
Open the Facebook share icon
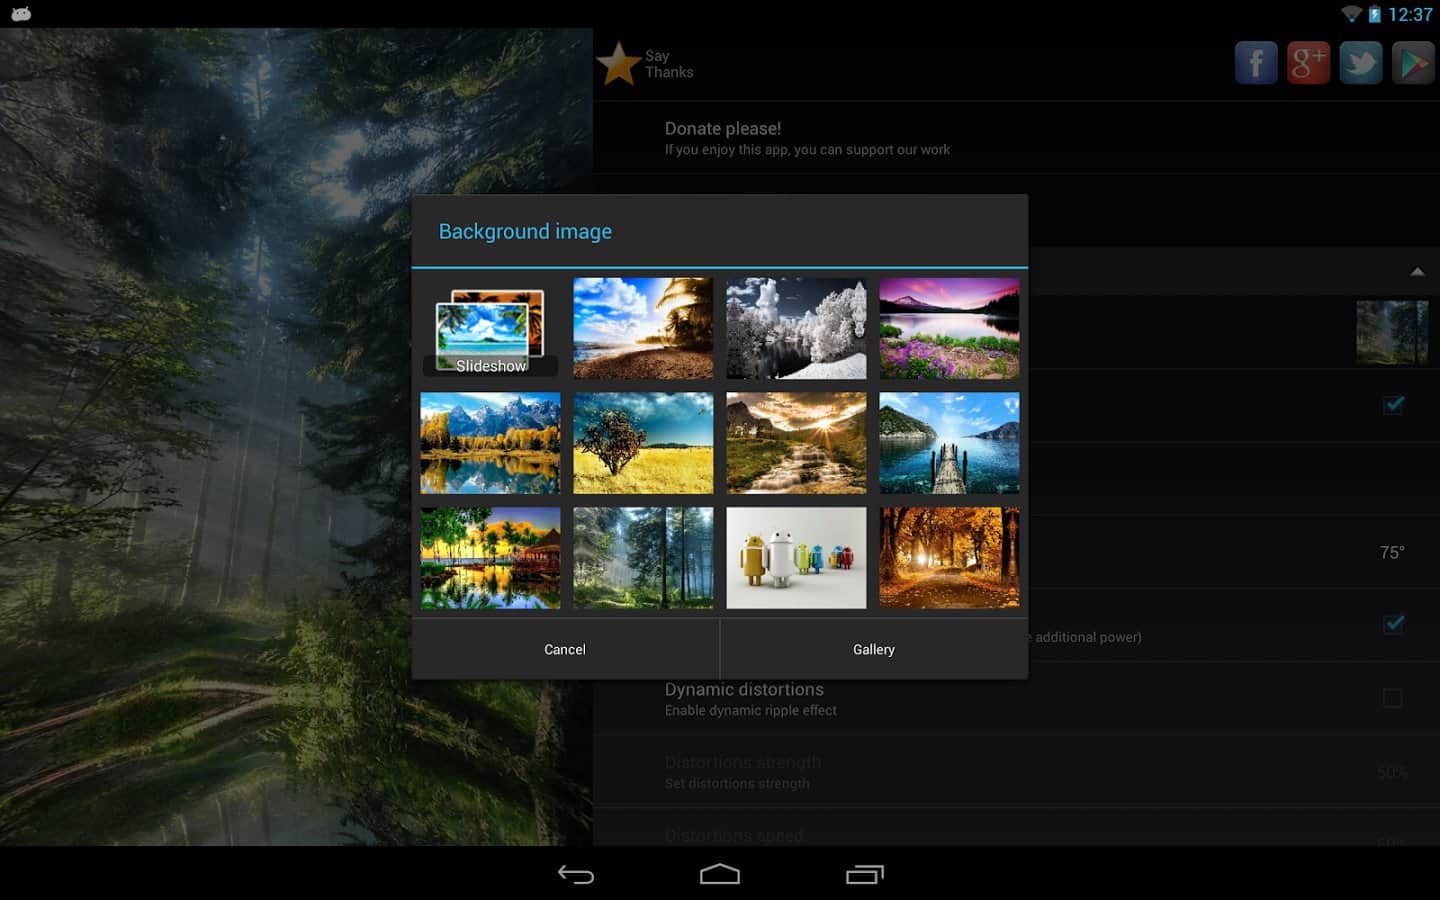pos(1256,63)
